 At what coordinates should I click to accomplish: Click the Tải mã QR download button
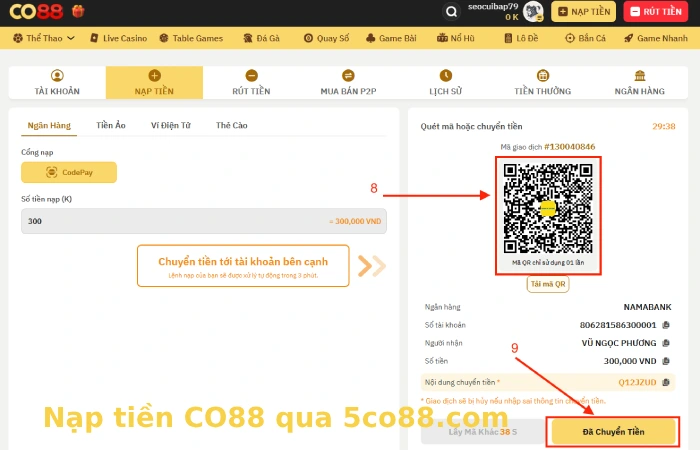click(x=548, y=284)
